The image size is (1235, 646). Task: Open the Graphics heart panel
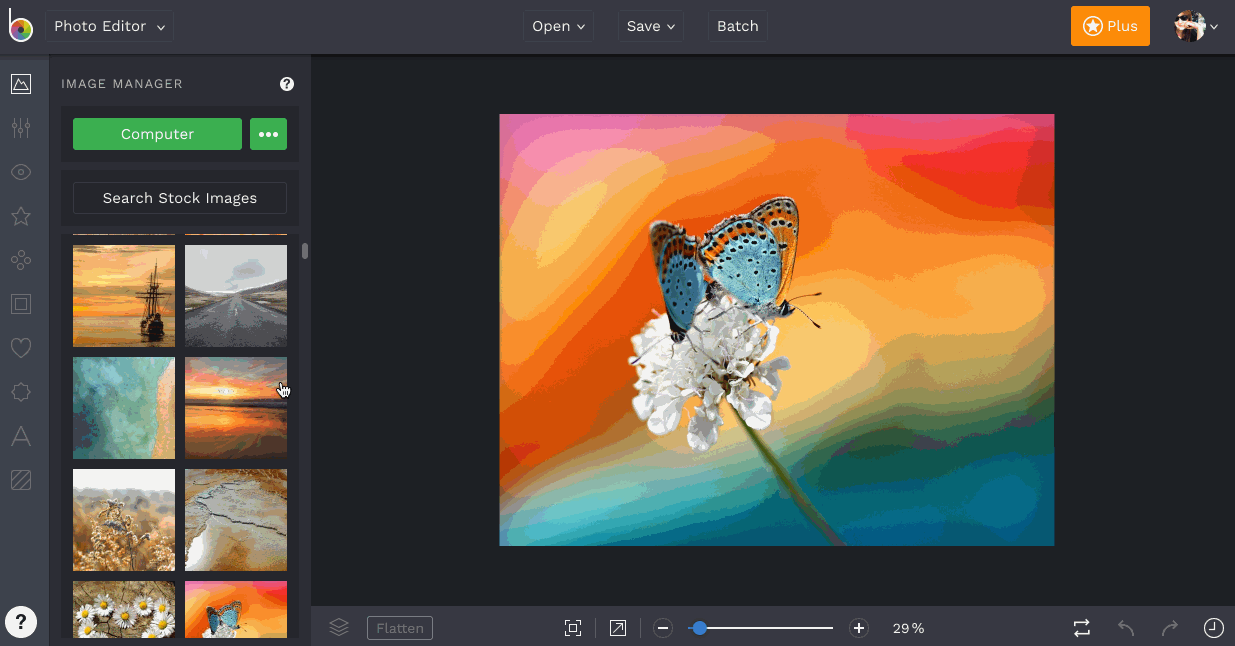(21, 348)
